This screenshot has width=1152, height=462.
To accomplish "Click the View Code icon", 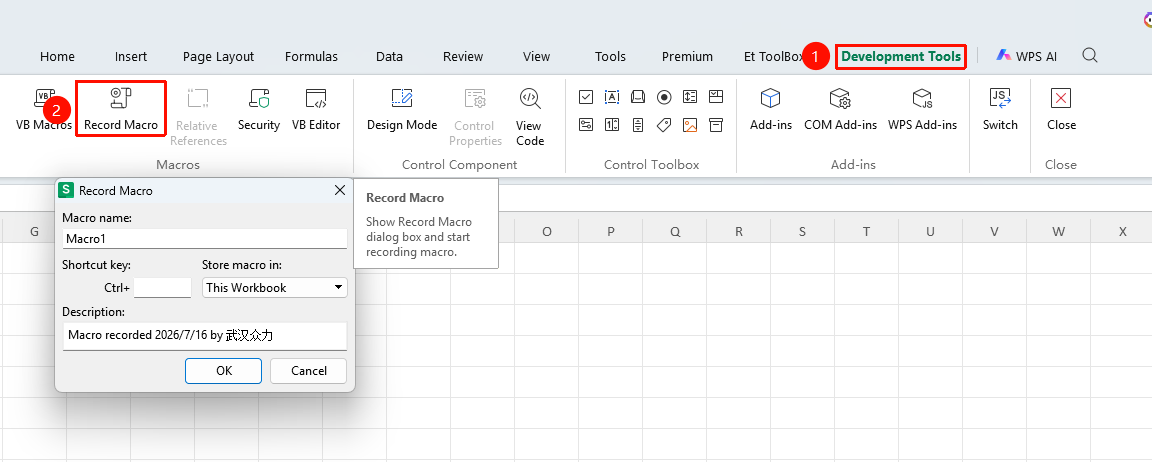I will pyautogui.click(x=530, y=98).
